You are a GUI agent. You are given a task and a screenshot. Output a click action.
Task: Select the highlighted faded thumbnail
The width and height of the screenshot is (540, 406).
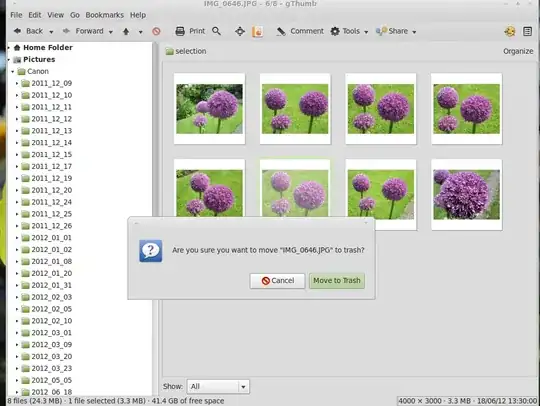[295, 189]
